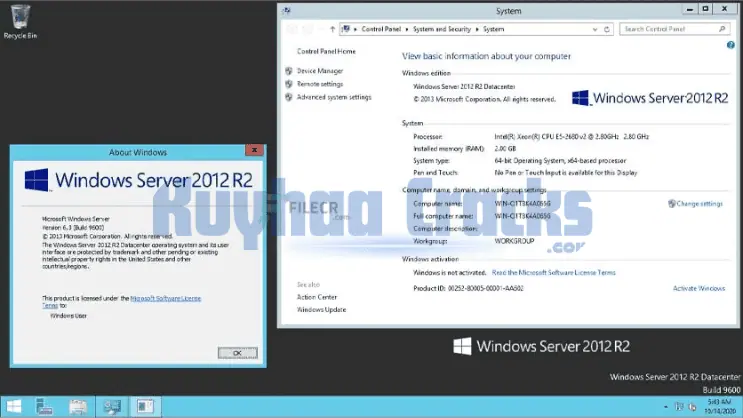The height and width of the screenshot is (418, 743).
Task: Open Device Manager link
Action: coord(319,71)
